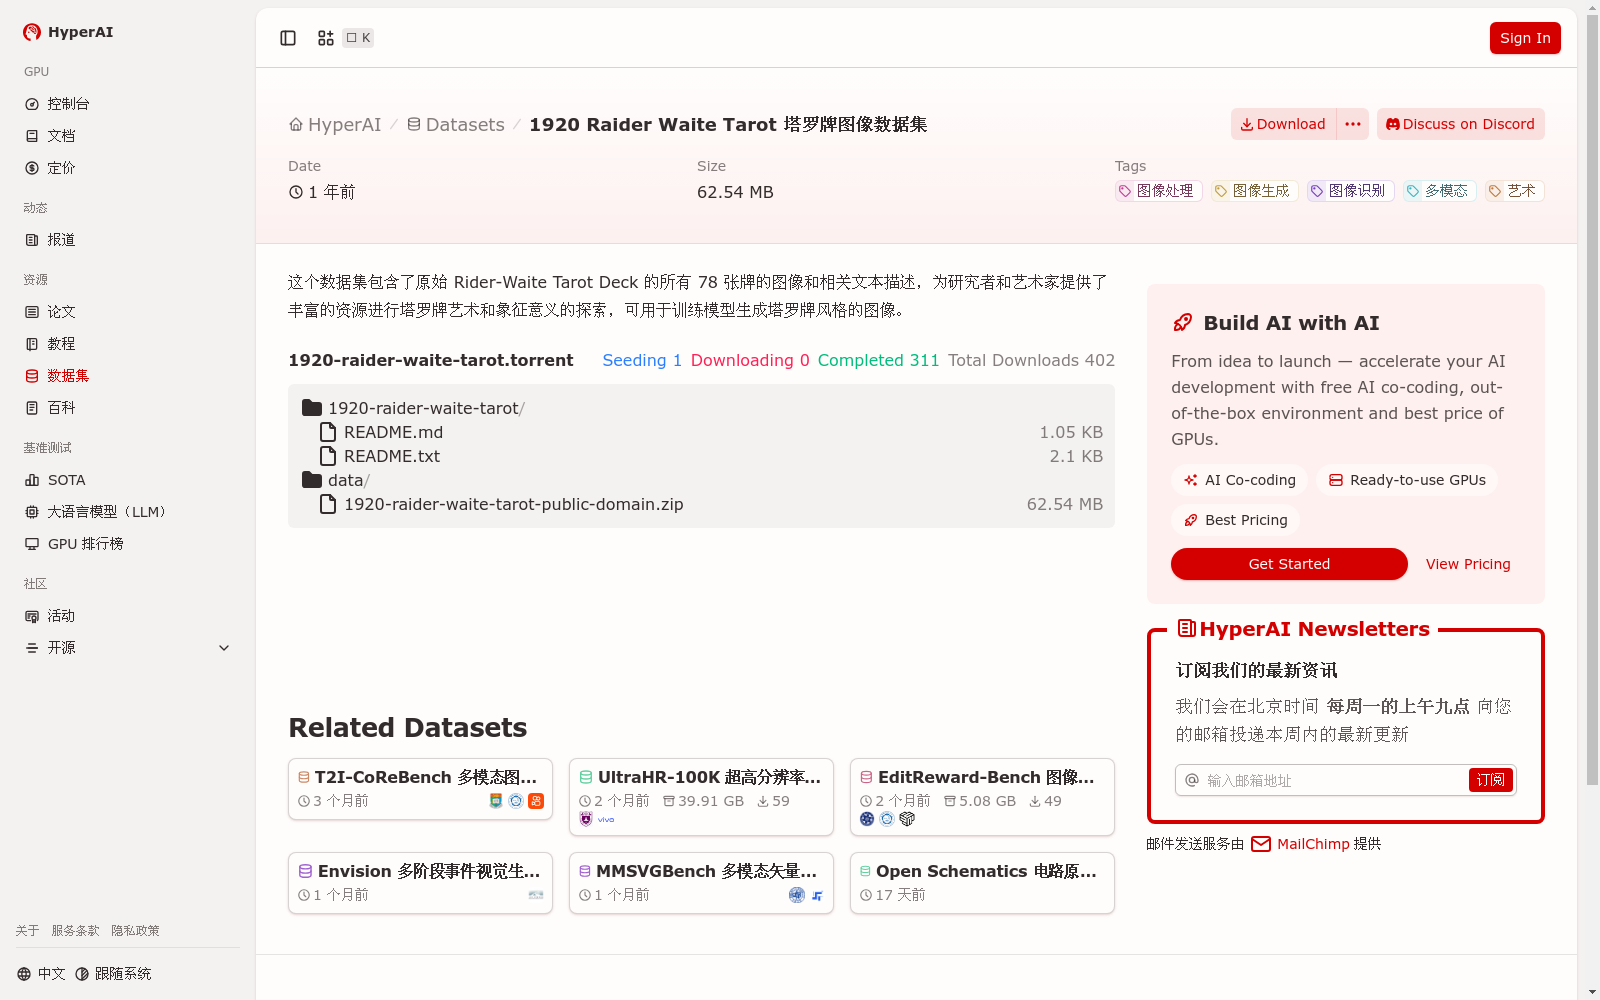Go to Datasets breadcrumb
This screenshot has width=1600, height=1000.
click(x=456, y=125)
